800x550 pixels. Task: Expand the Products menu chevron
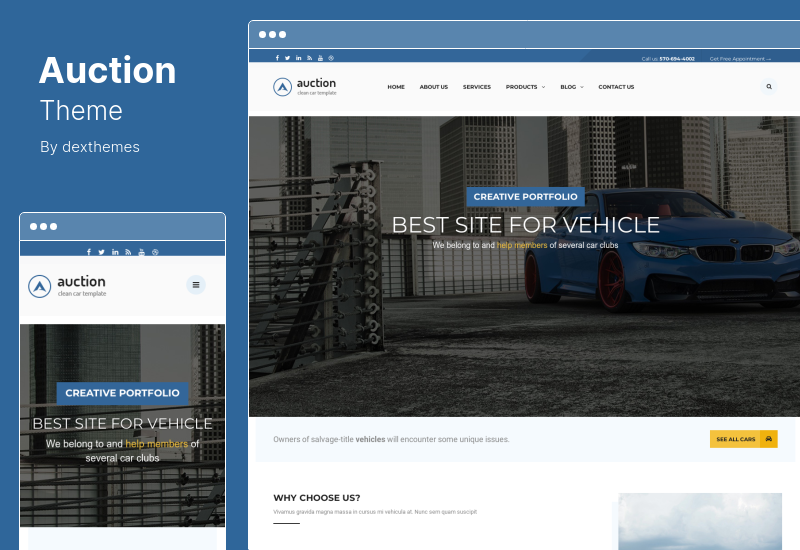(x=543, y=87)
